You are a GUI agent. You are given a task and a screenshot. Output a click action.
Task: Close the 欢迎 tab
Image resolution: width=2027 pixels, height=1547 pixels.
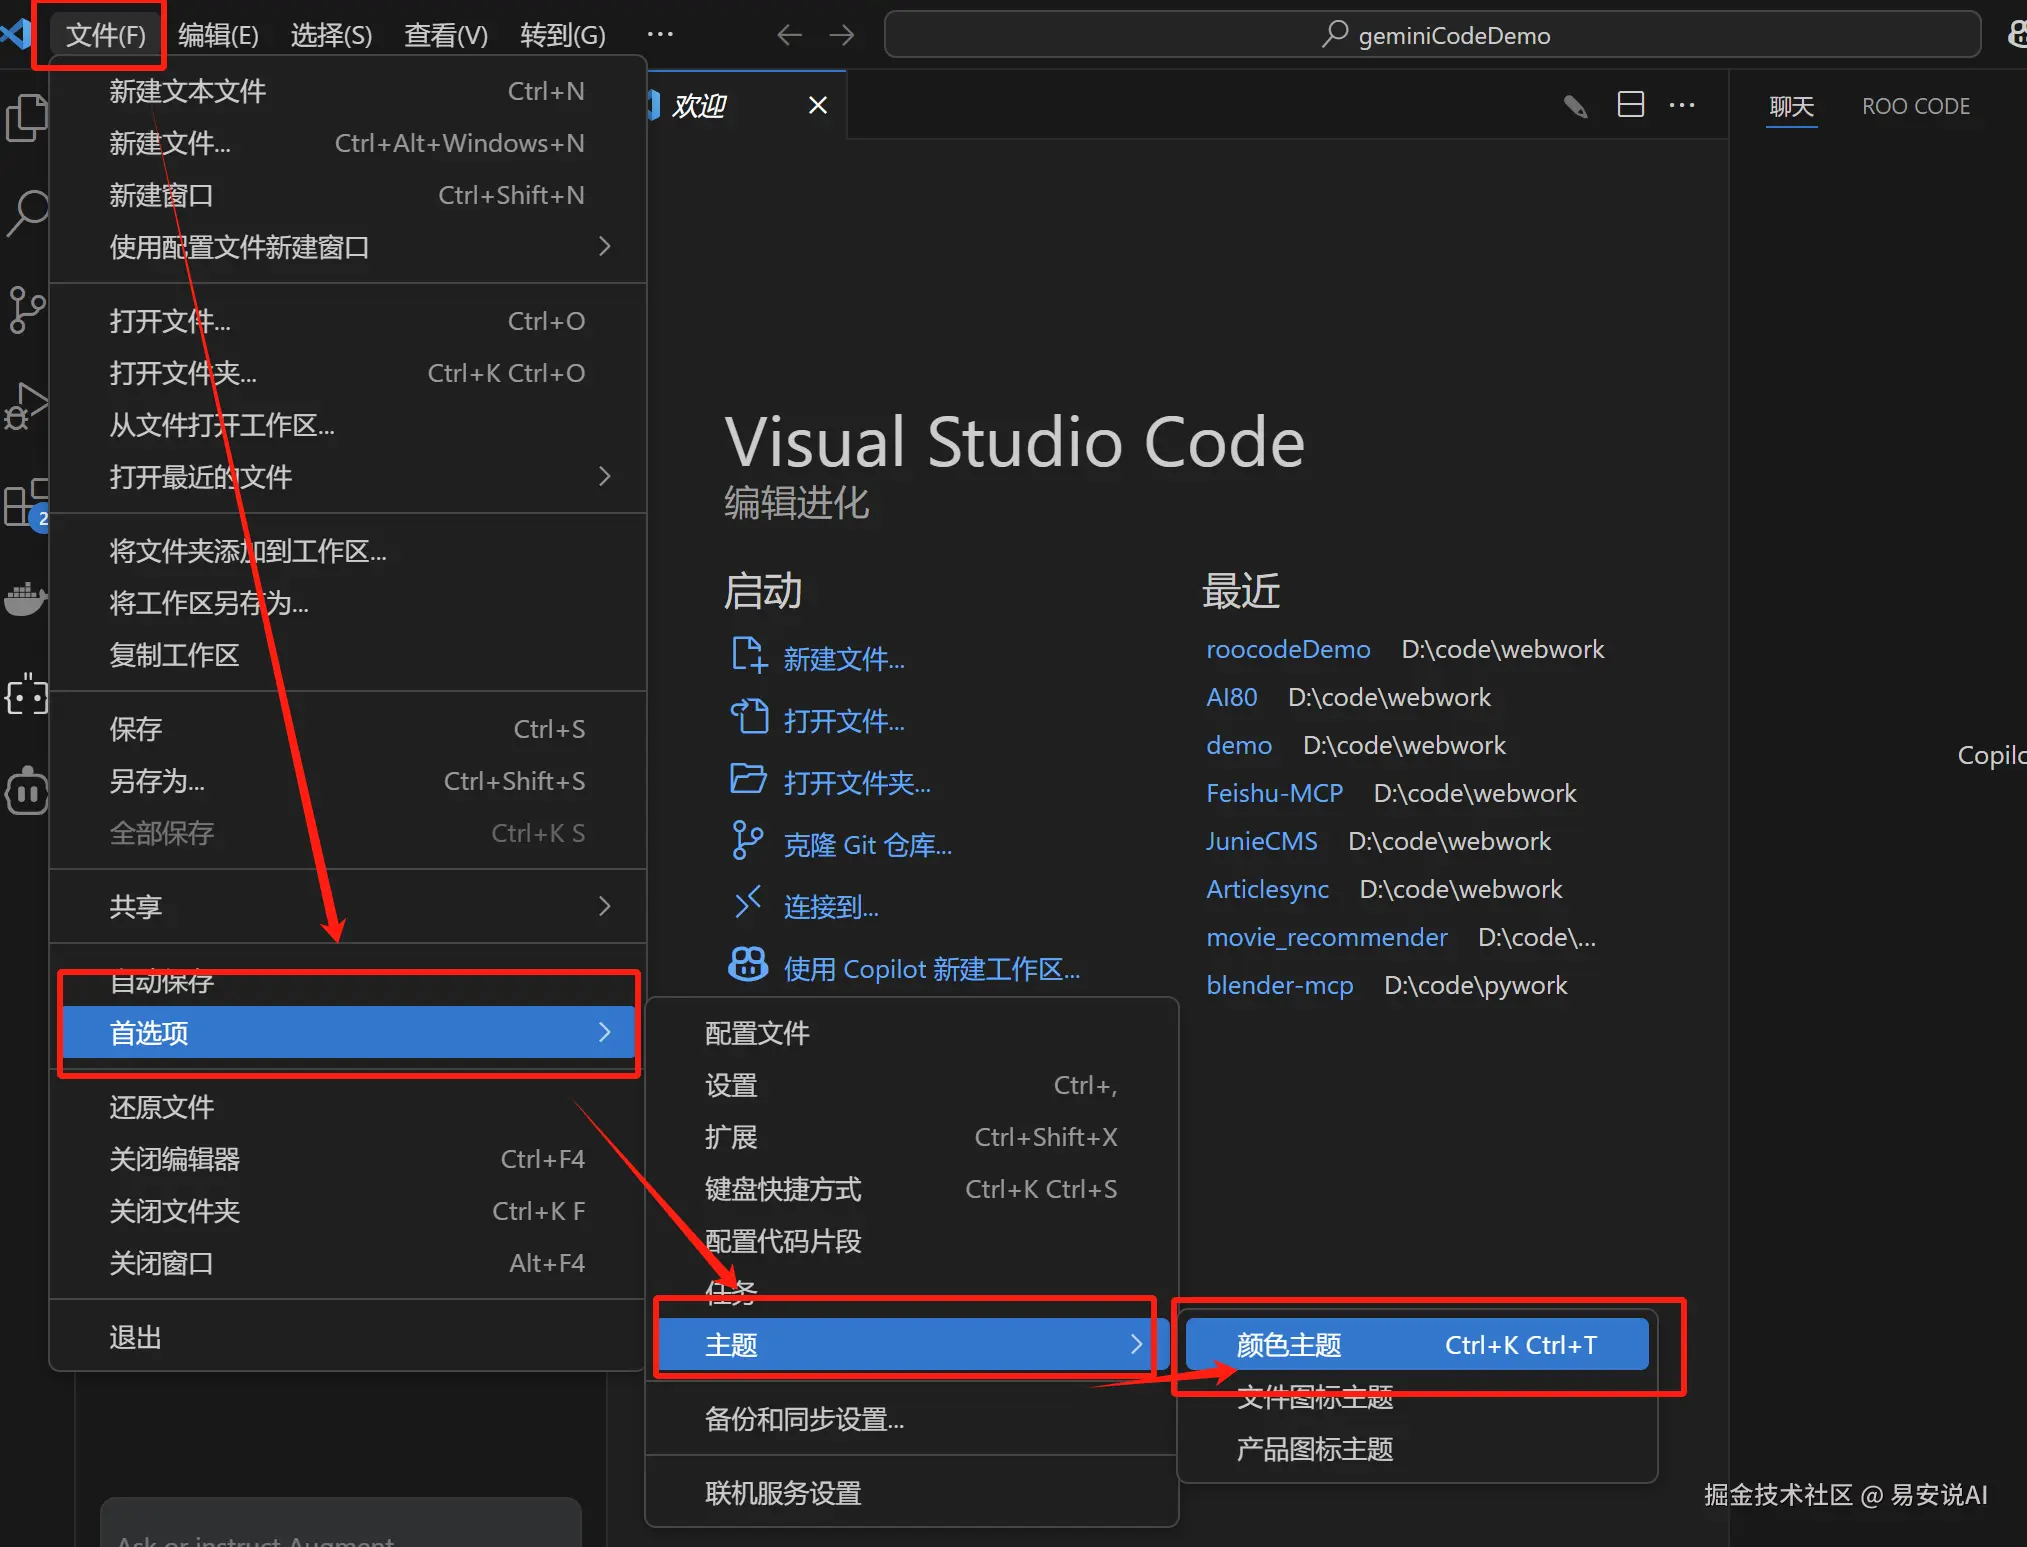click(817, 105)
